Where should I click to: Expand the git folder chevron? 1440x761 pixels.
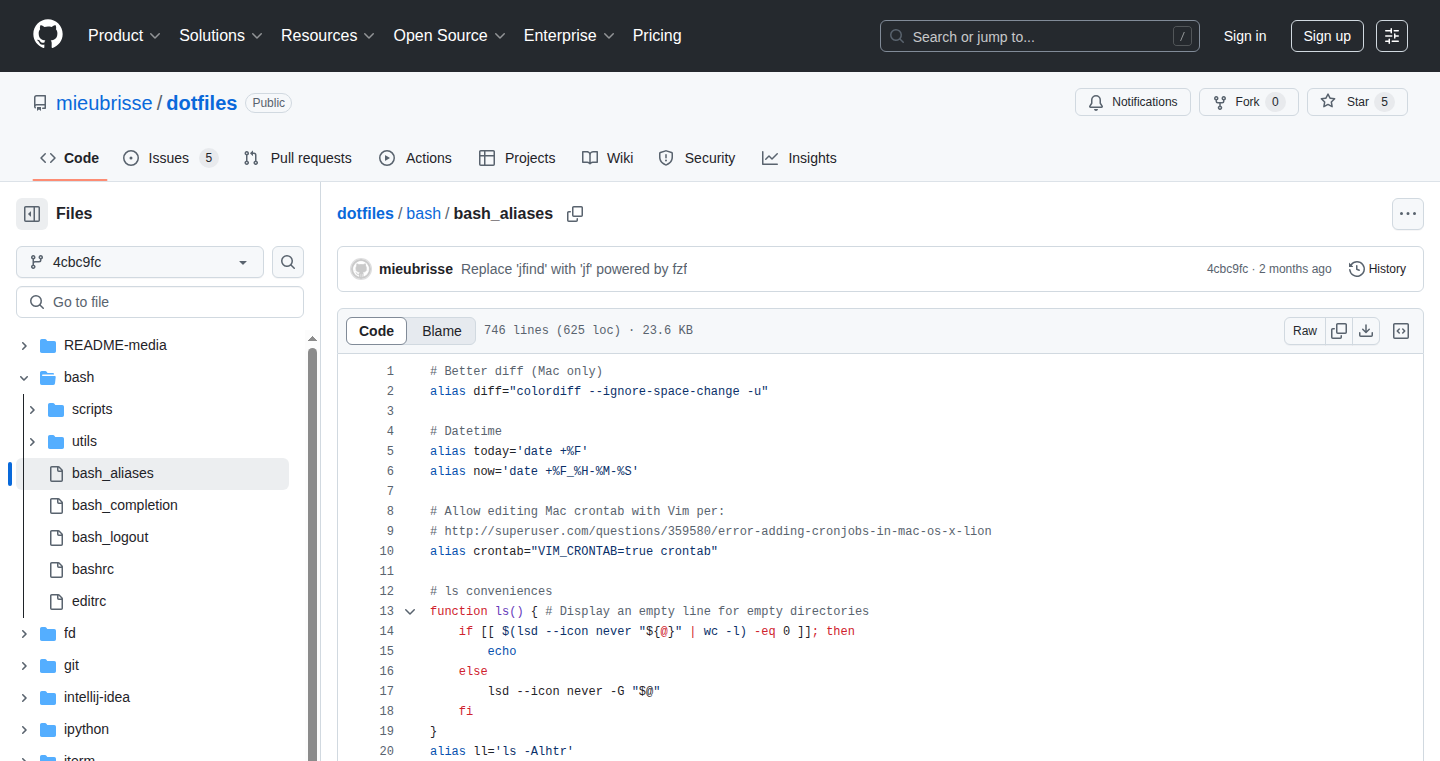pos(24,665)
